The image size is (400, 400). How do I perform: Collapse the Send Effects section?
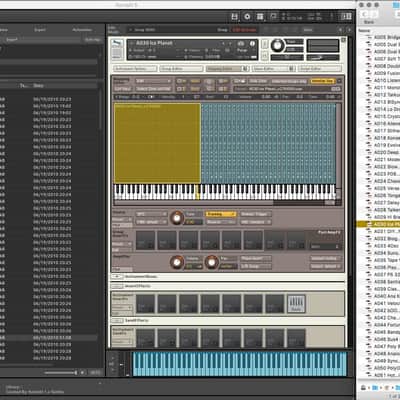117,320
